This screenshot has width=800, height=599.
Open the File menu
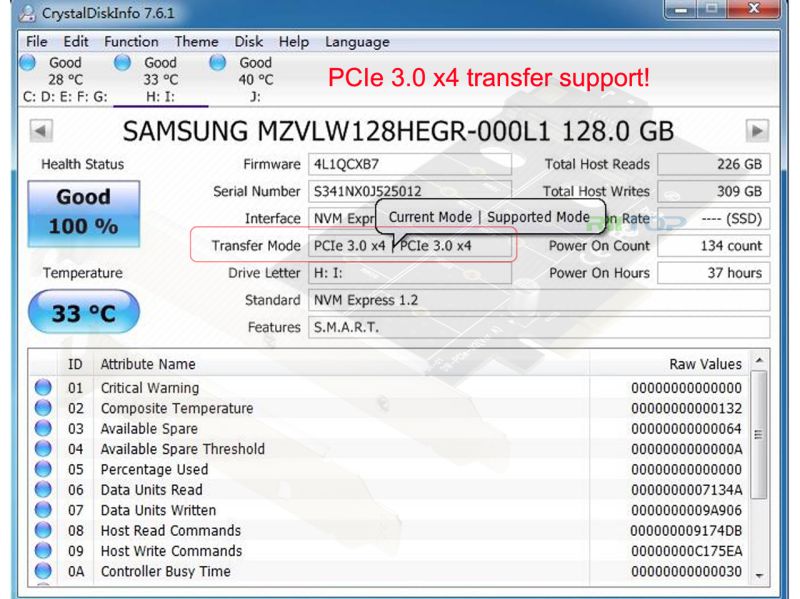[x=36, y=41]
